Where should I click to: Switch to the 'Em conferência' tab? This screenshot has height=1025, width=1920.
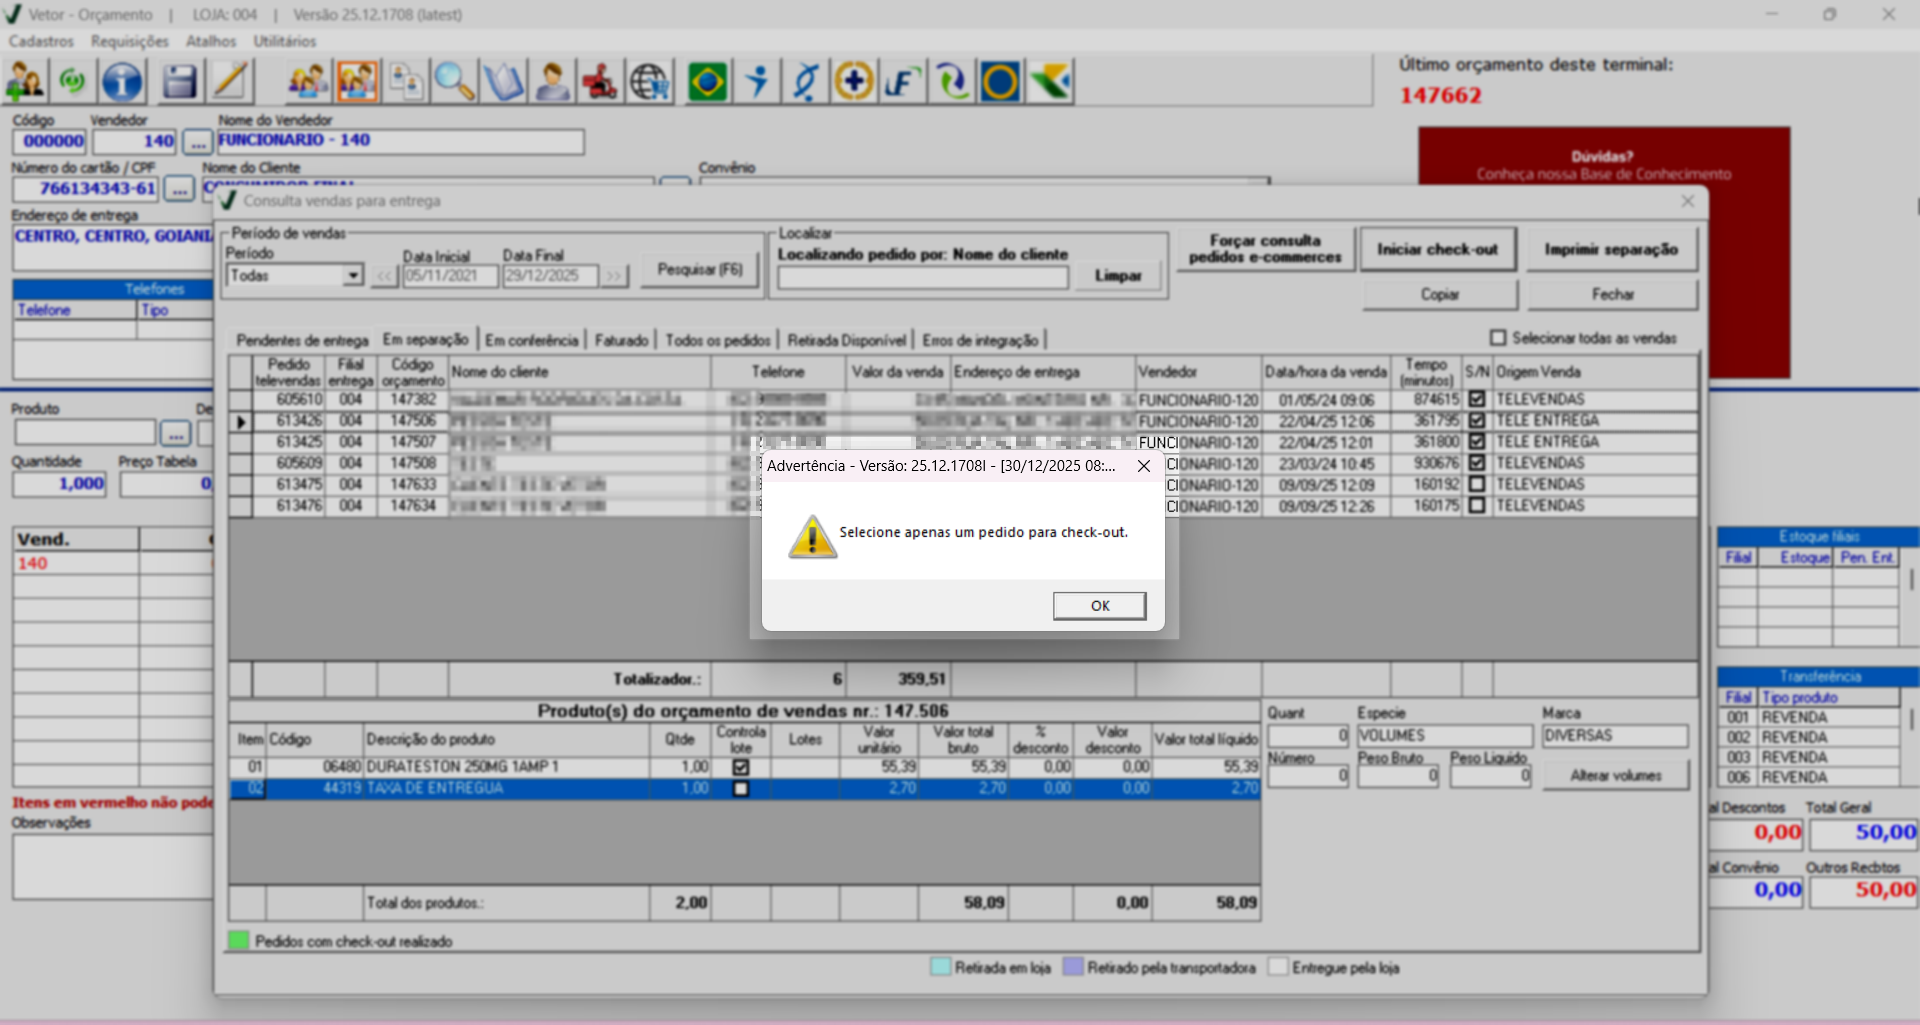point(531,341)
